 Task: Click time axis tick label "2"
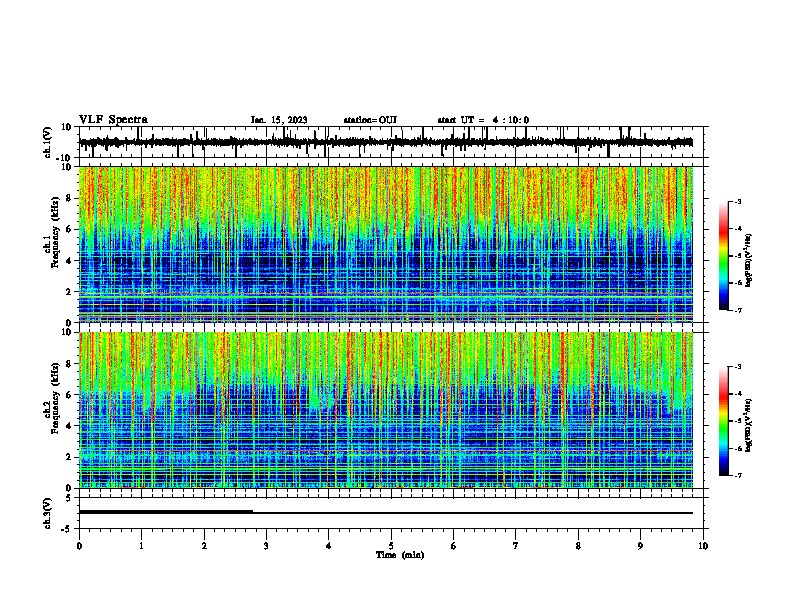click(x=204, y=546)
